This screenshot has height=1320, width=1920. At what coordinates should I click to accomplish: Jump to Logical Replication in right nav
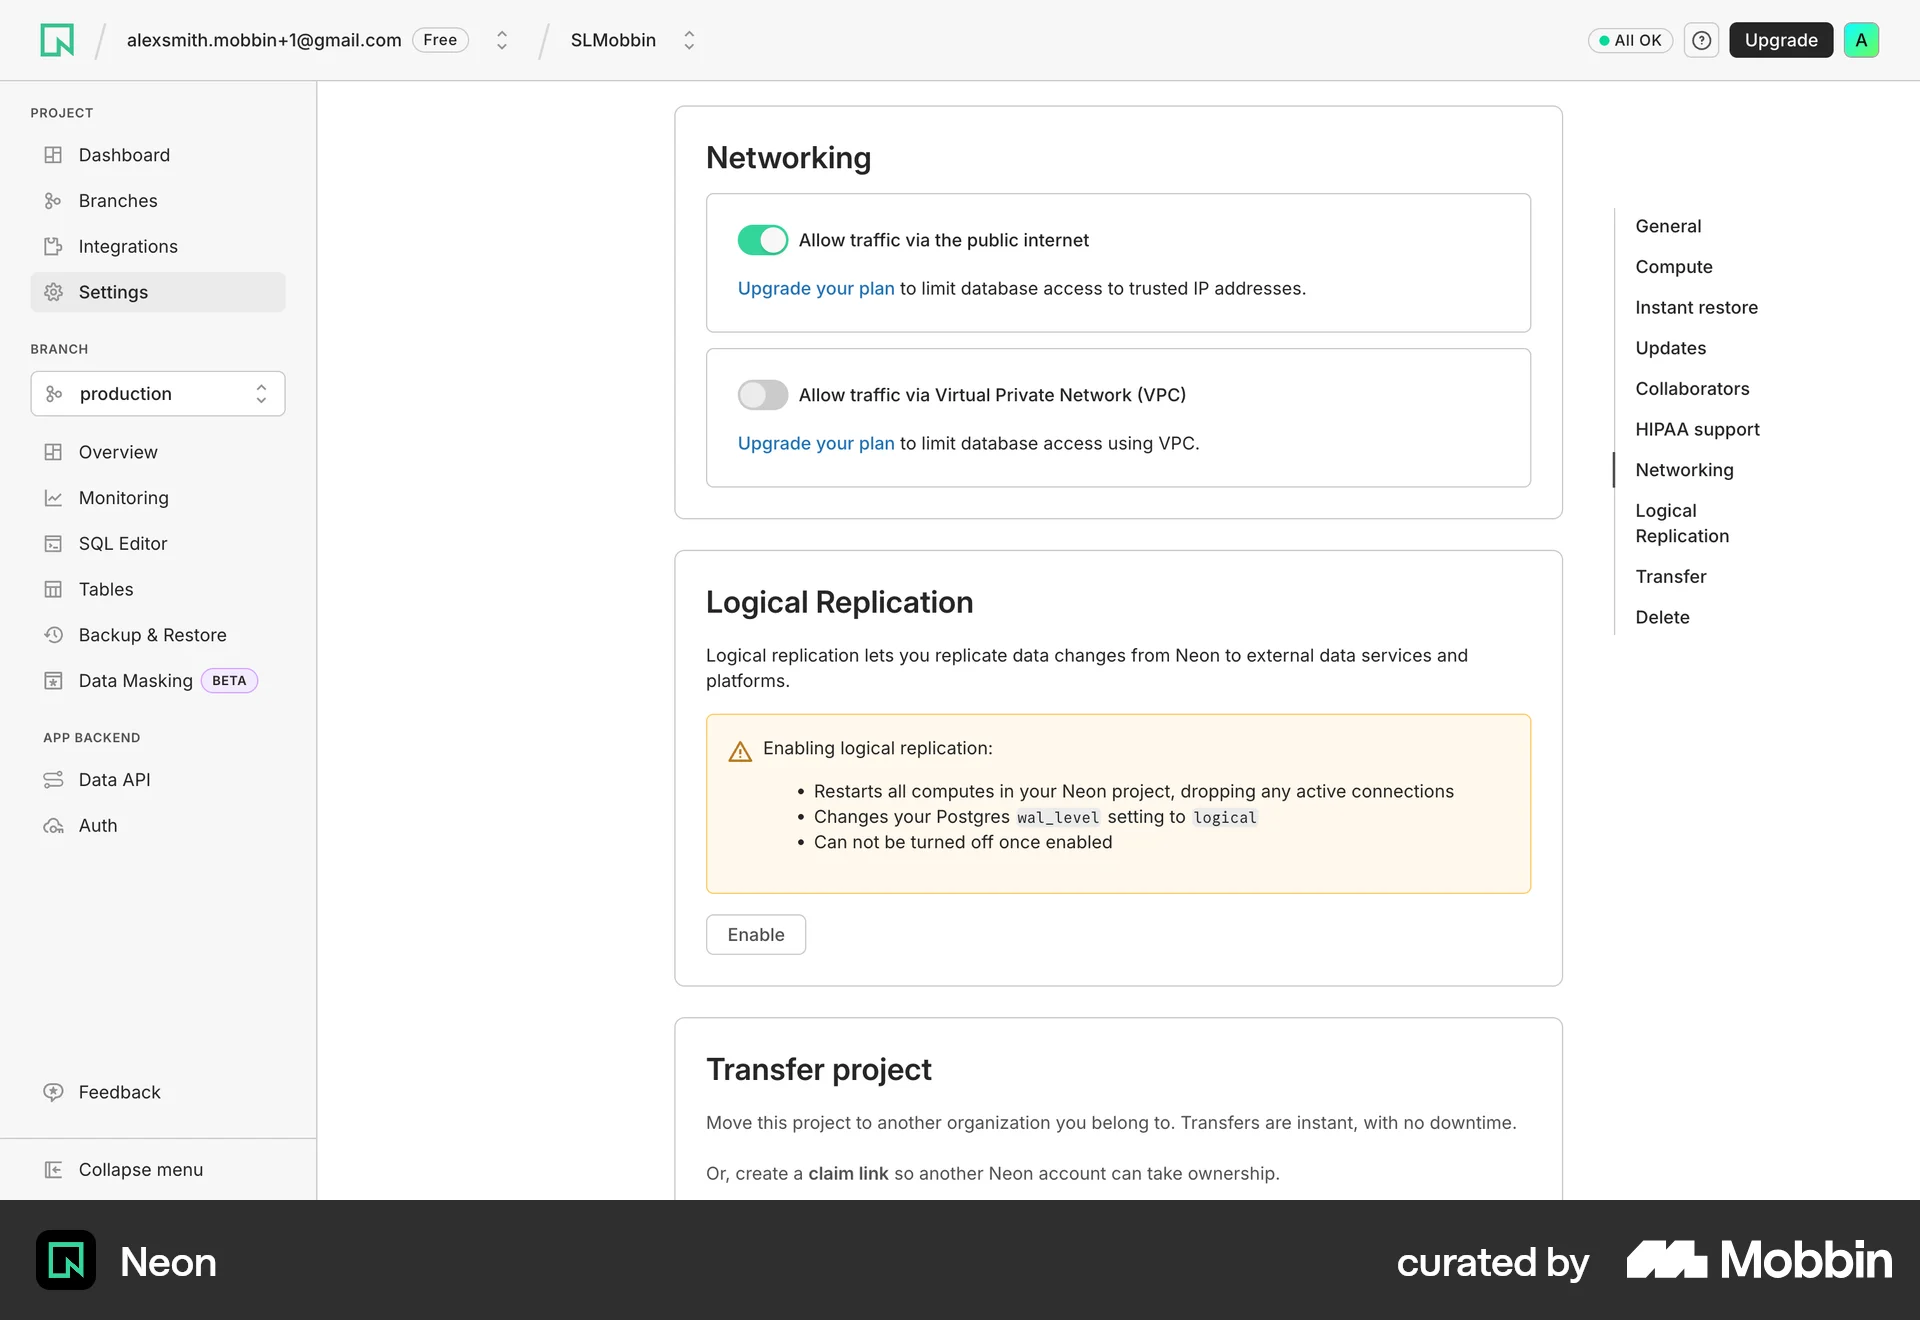point(1682,523)
